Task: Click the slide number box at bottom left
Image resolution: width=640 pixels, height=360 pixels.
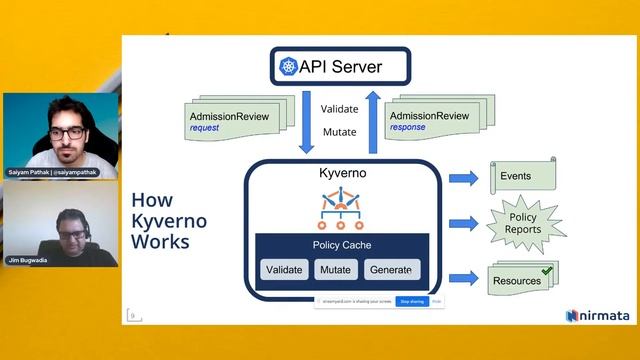Action: point(134,315)
